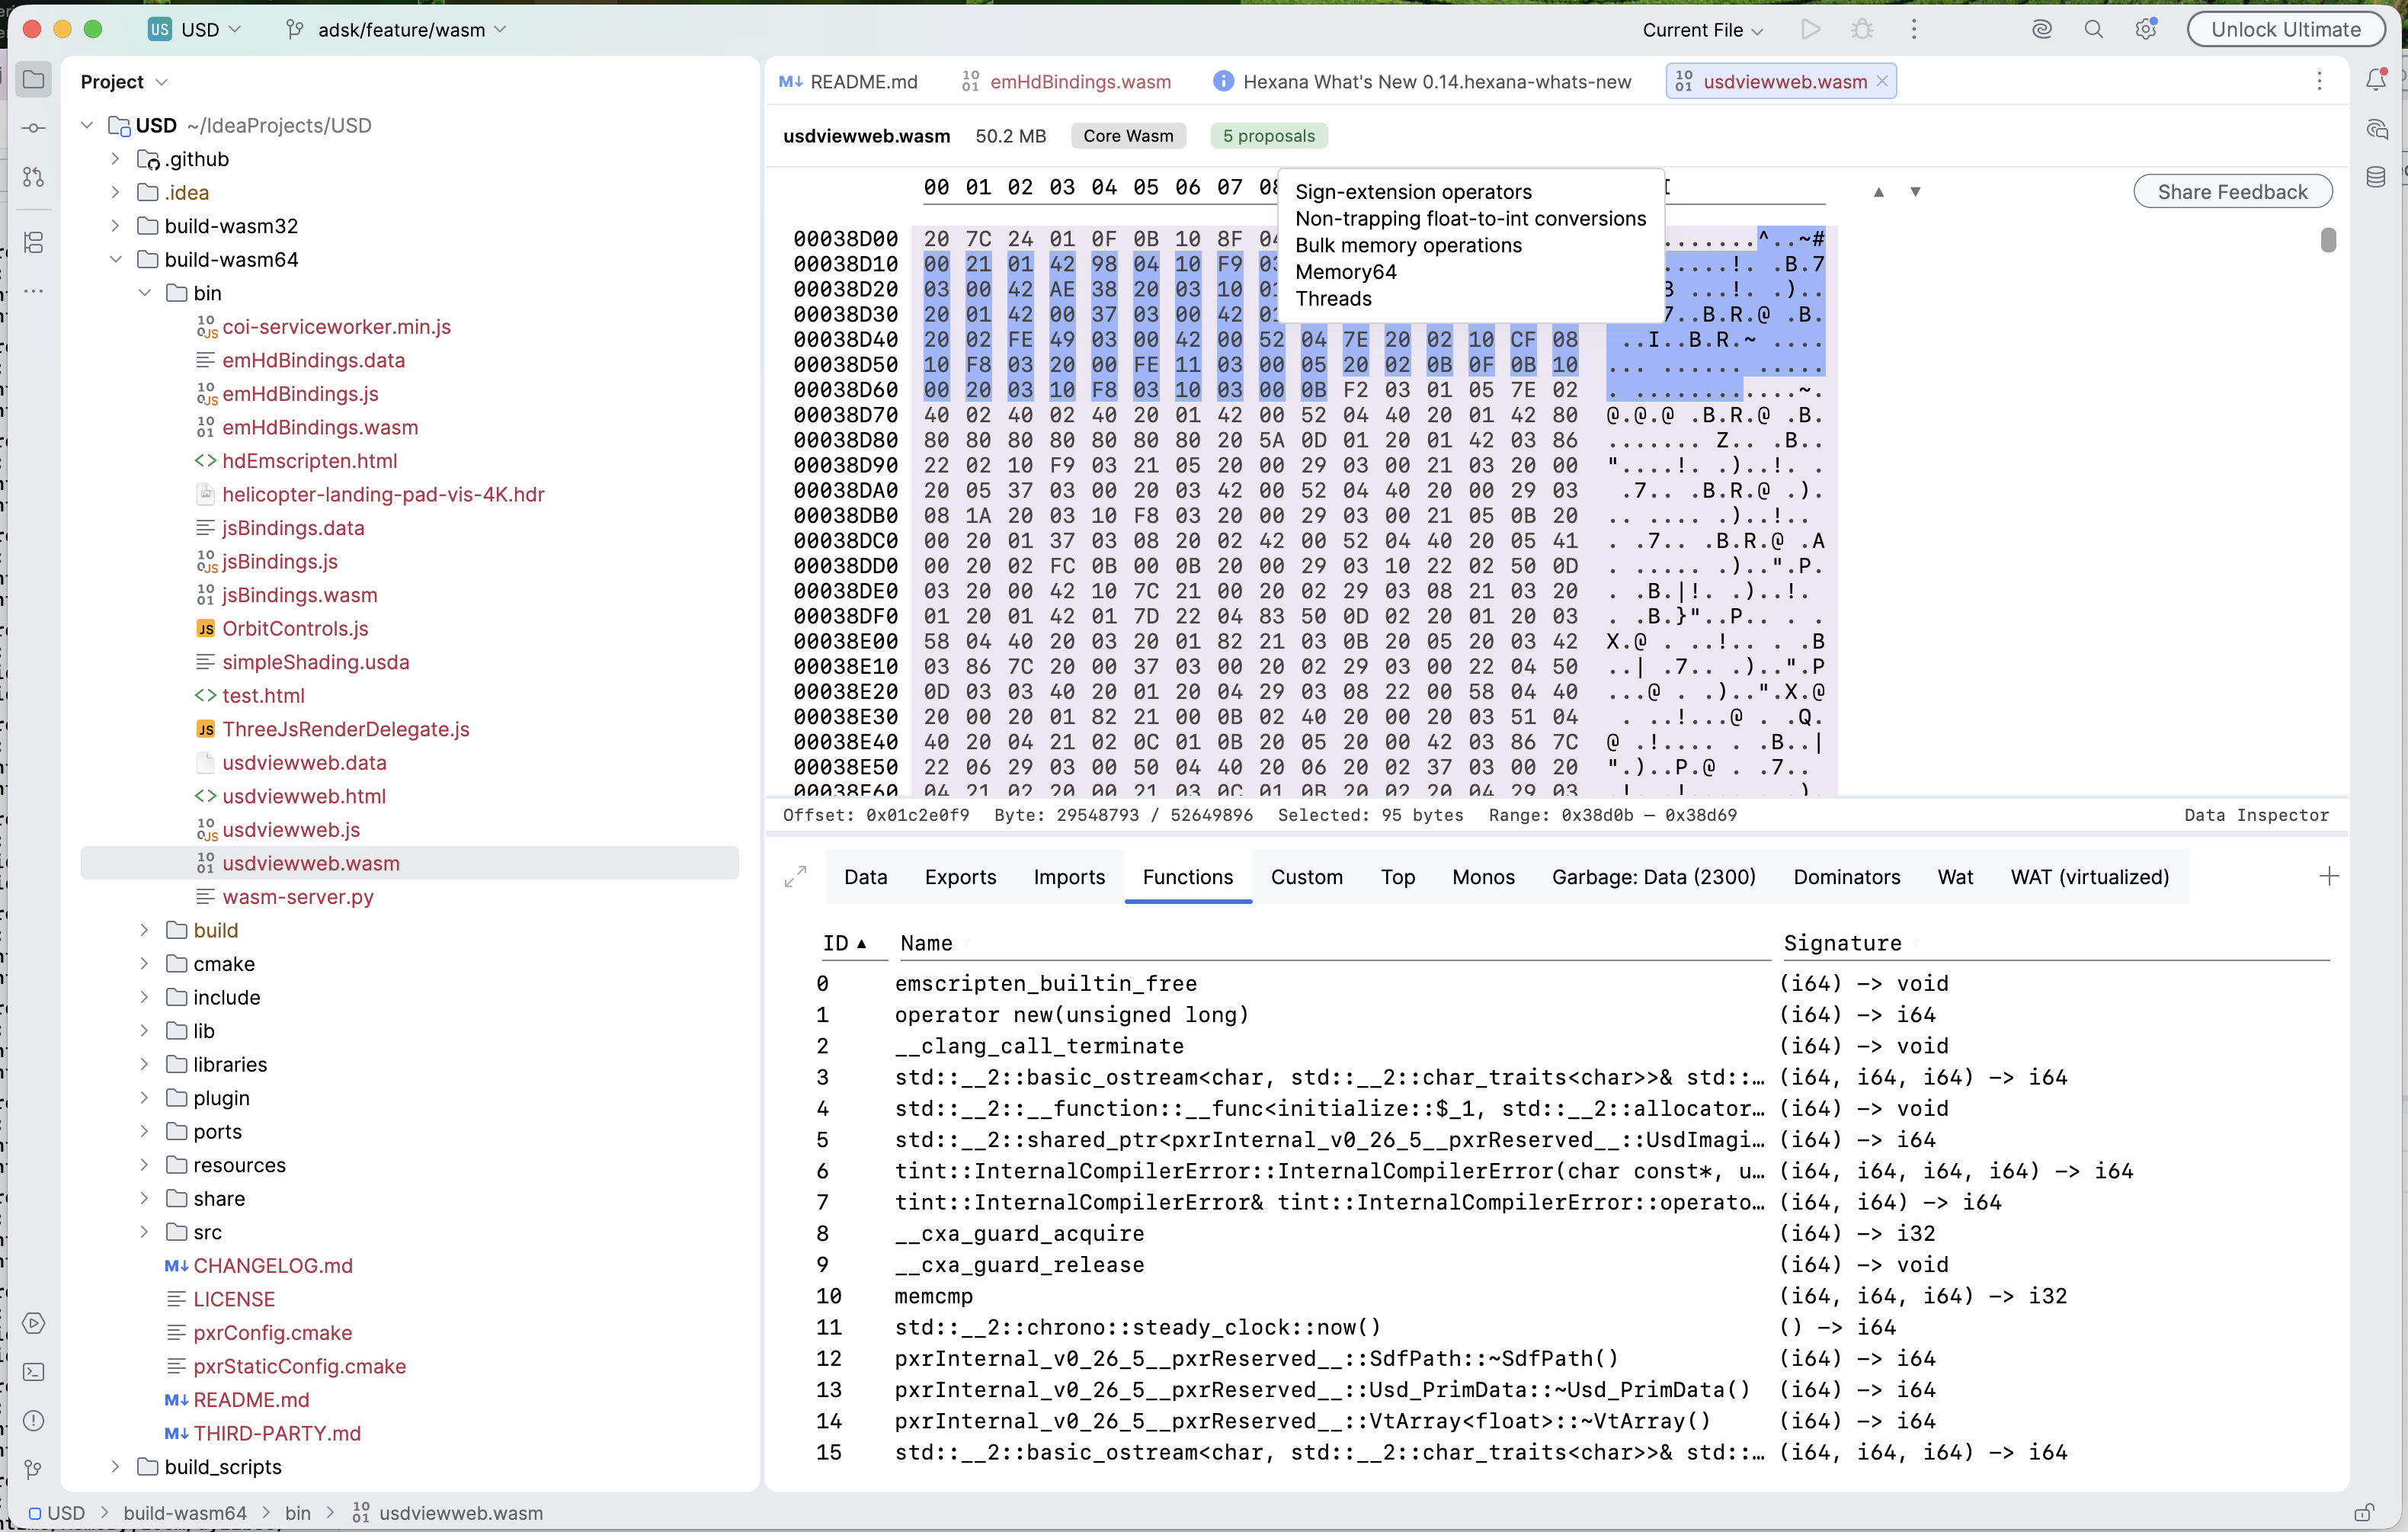Click bin in the breadcrumb bar
2408x1532 pixels.
click(298, 1513)
